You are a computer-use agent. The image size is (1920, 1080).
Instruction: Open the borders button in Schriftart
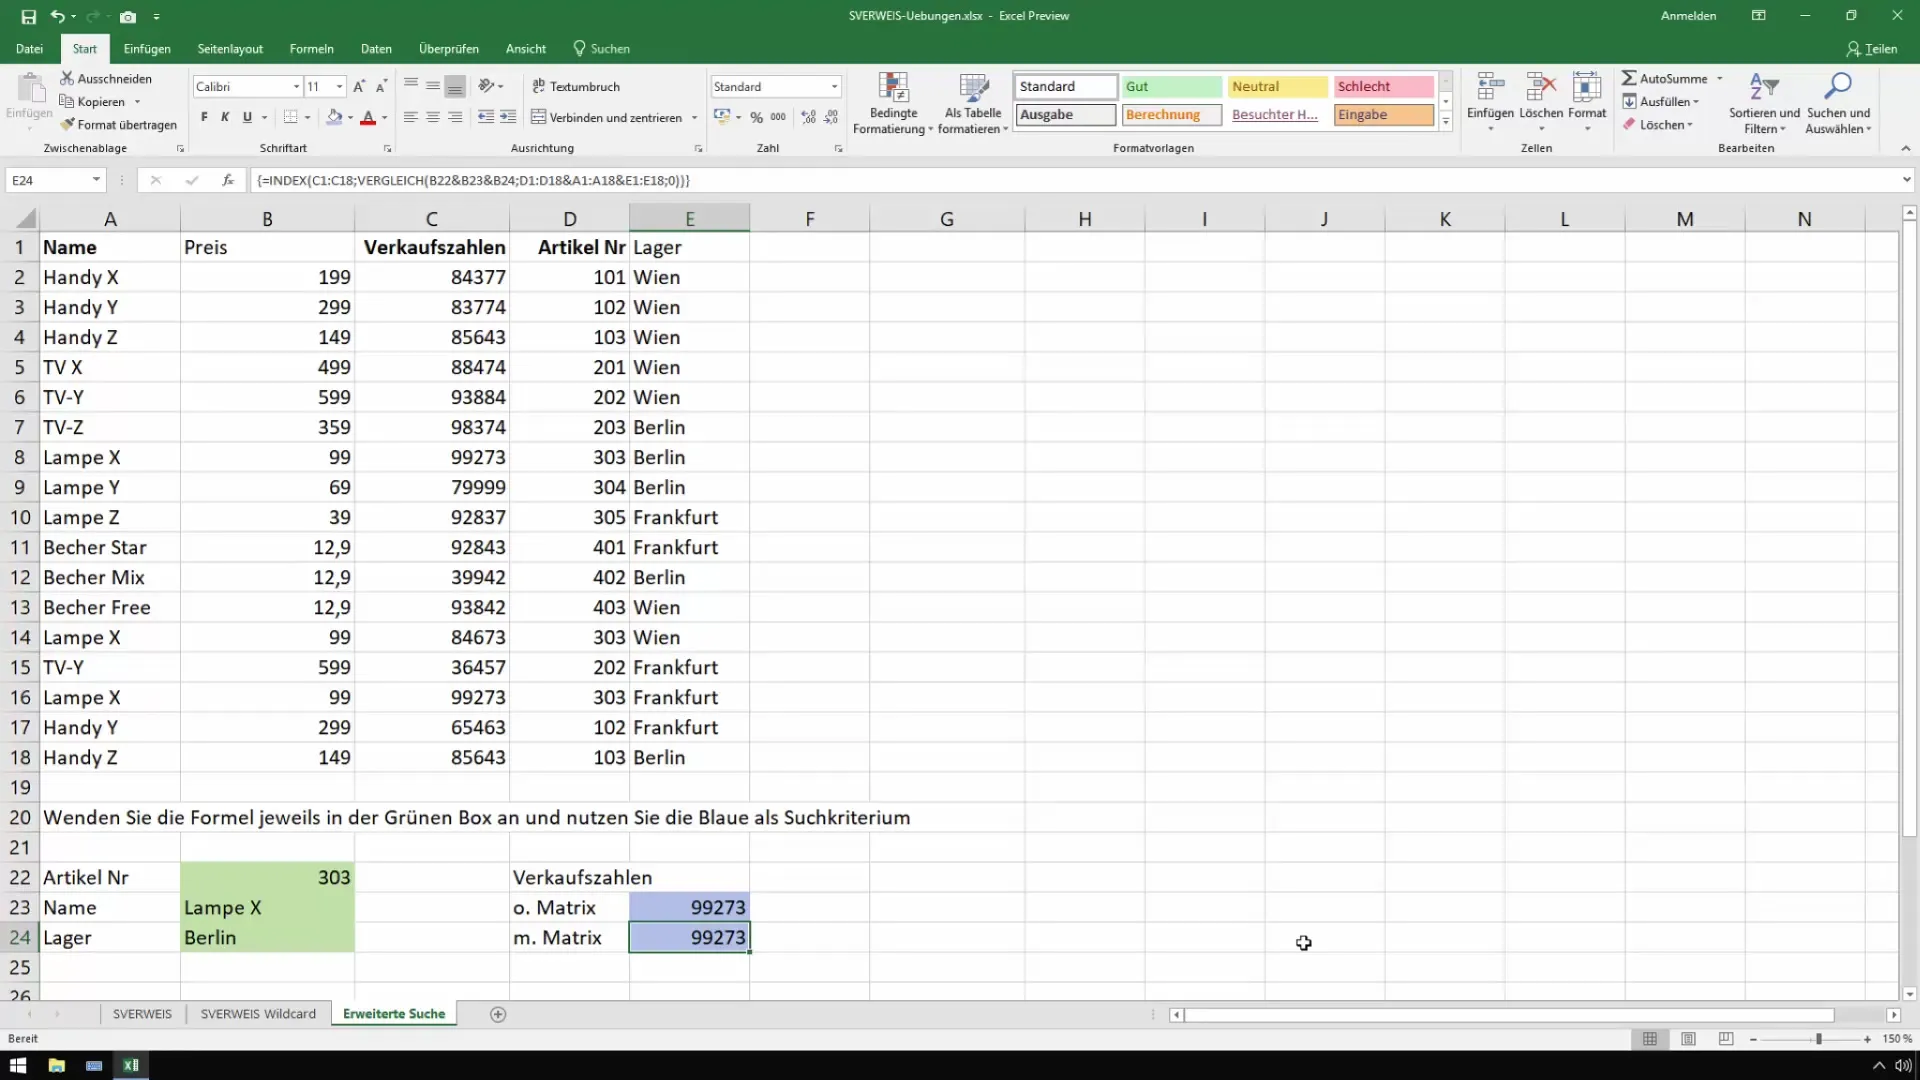click(x=290, y=117)
